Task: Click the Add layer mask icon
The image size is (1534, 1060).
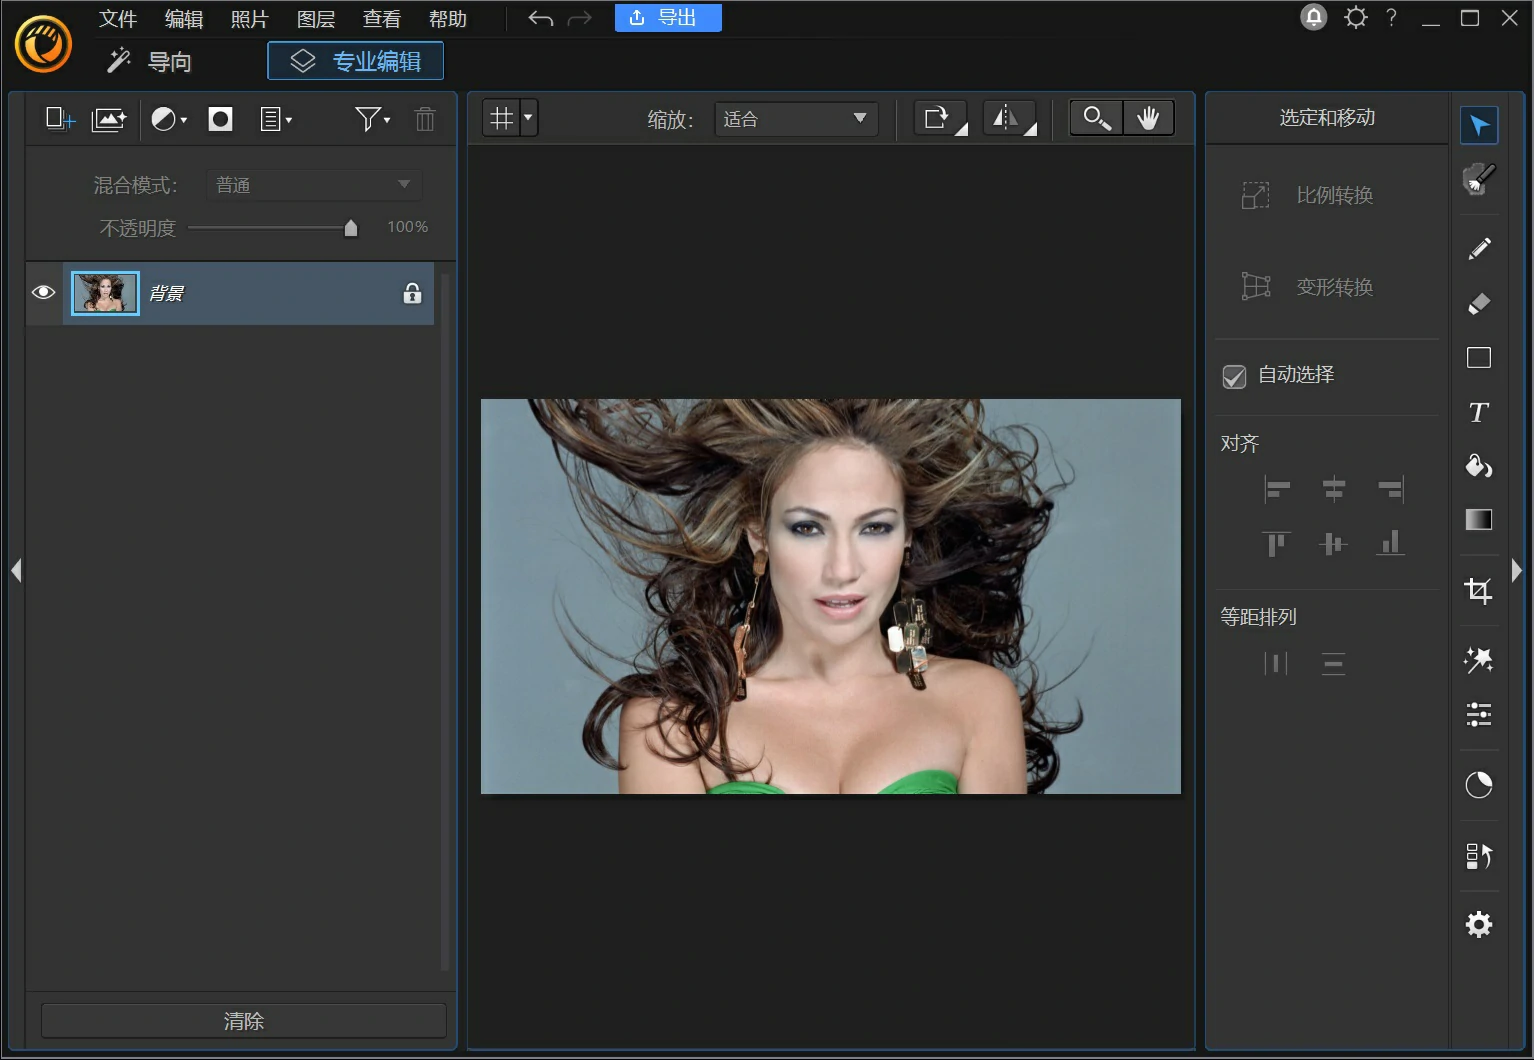Action: click(x=220, y=120)
